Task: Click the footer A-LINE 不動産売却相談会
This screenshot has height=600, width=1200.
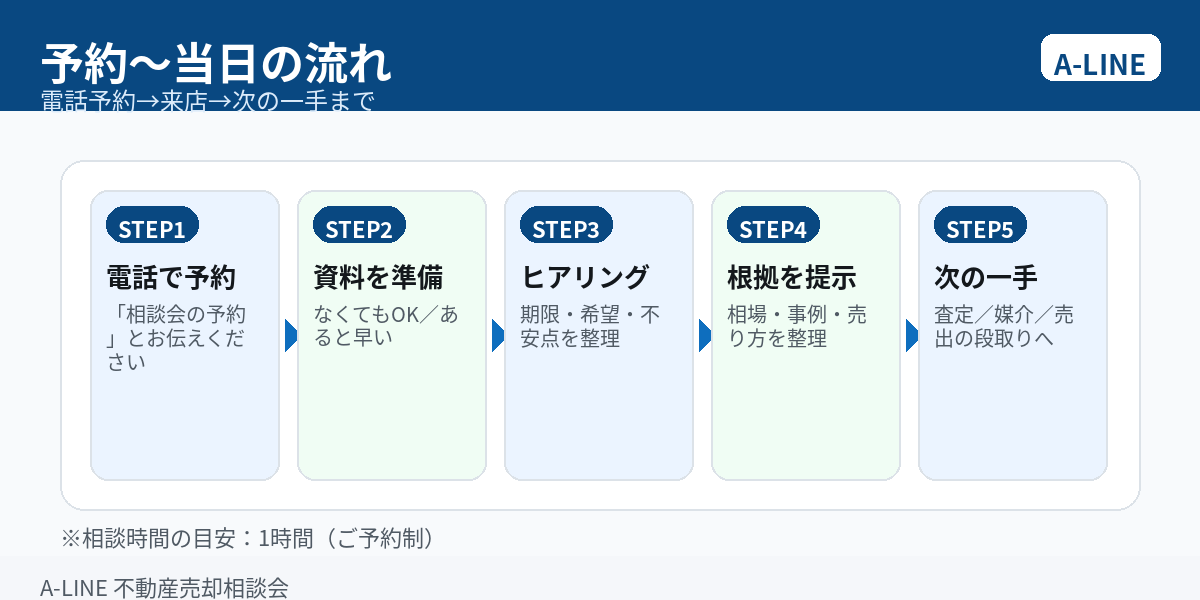Action: (164, 588)
